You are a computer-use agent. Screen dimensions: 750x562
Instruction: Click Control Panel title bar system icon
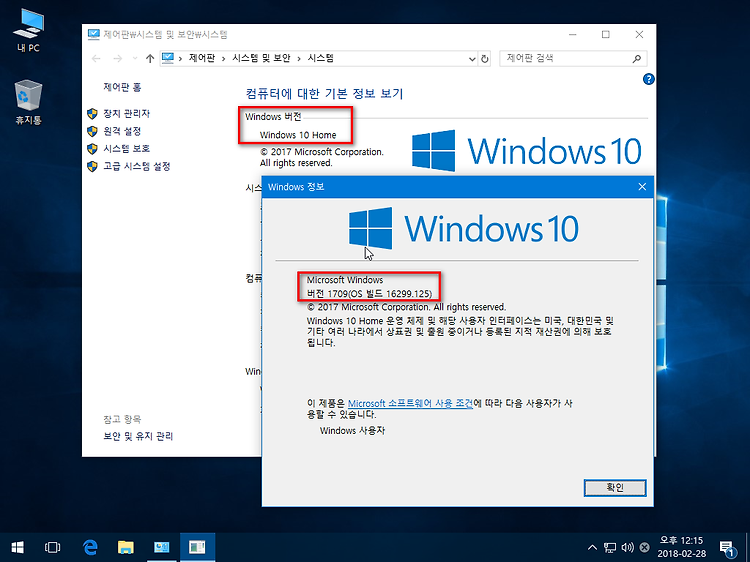coord(93,34)
